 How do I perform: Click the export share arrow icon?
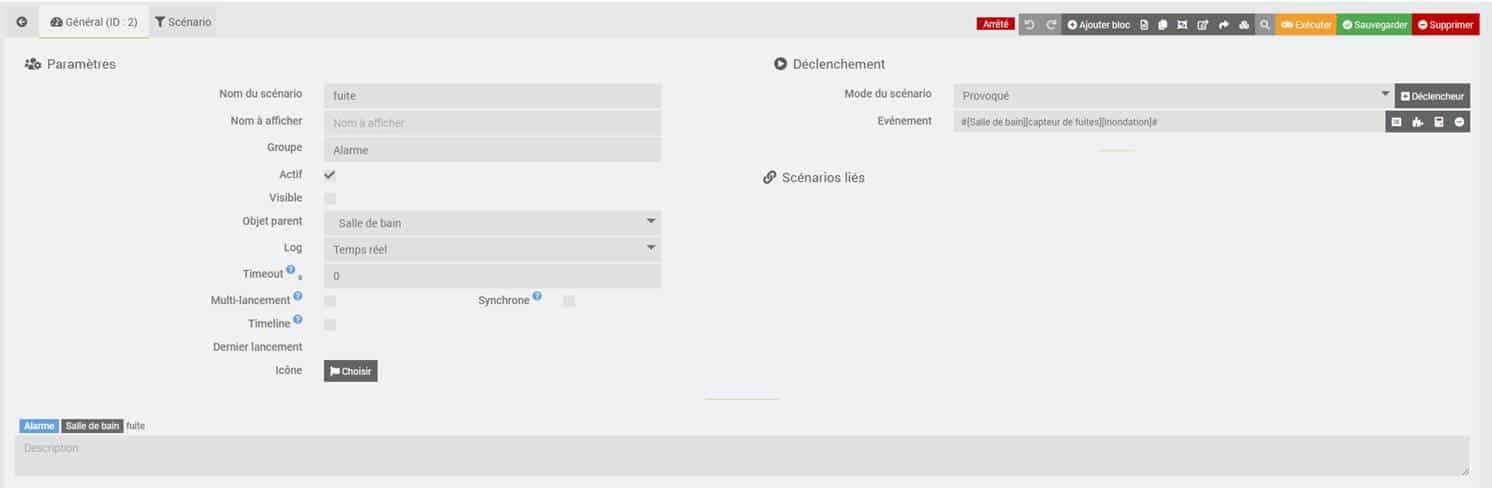pos(1223,24)
